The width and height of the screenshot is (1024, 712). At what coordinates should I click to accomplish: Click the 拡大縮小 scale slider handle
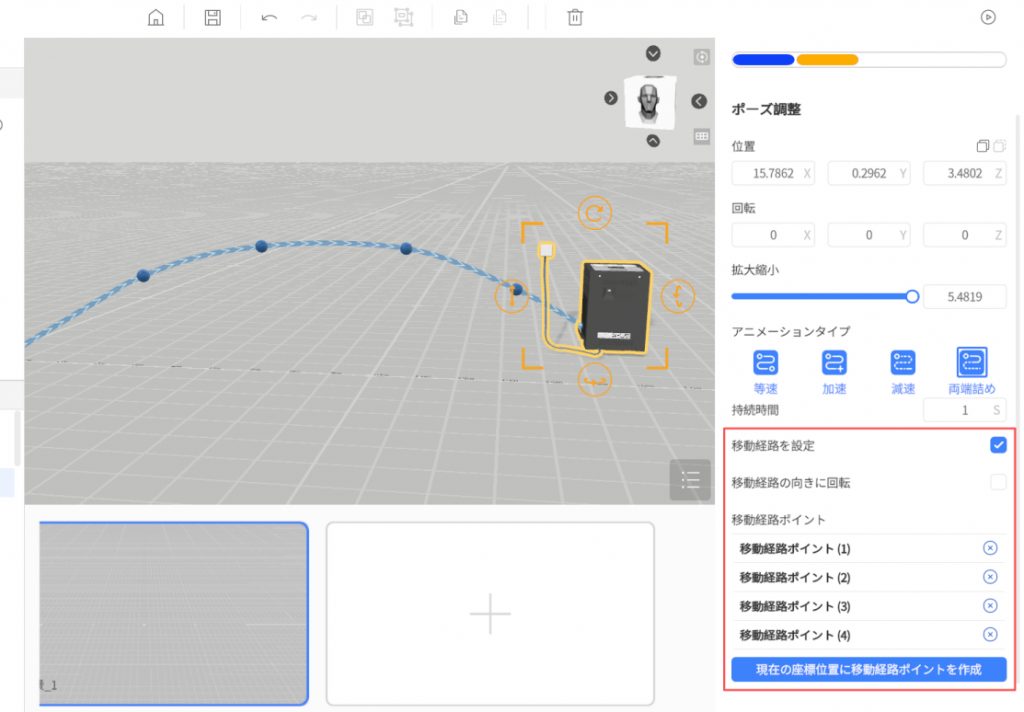912,296
